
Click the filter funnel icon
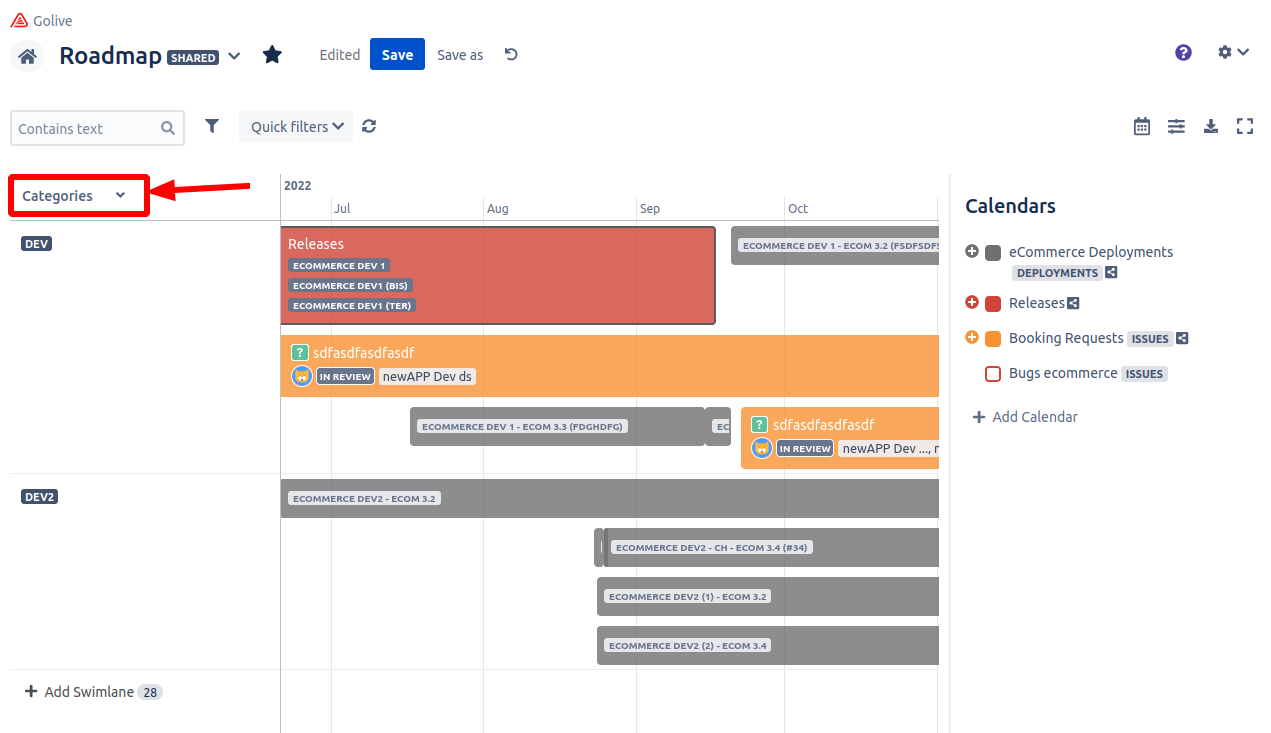tap(212, 126)
